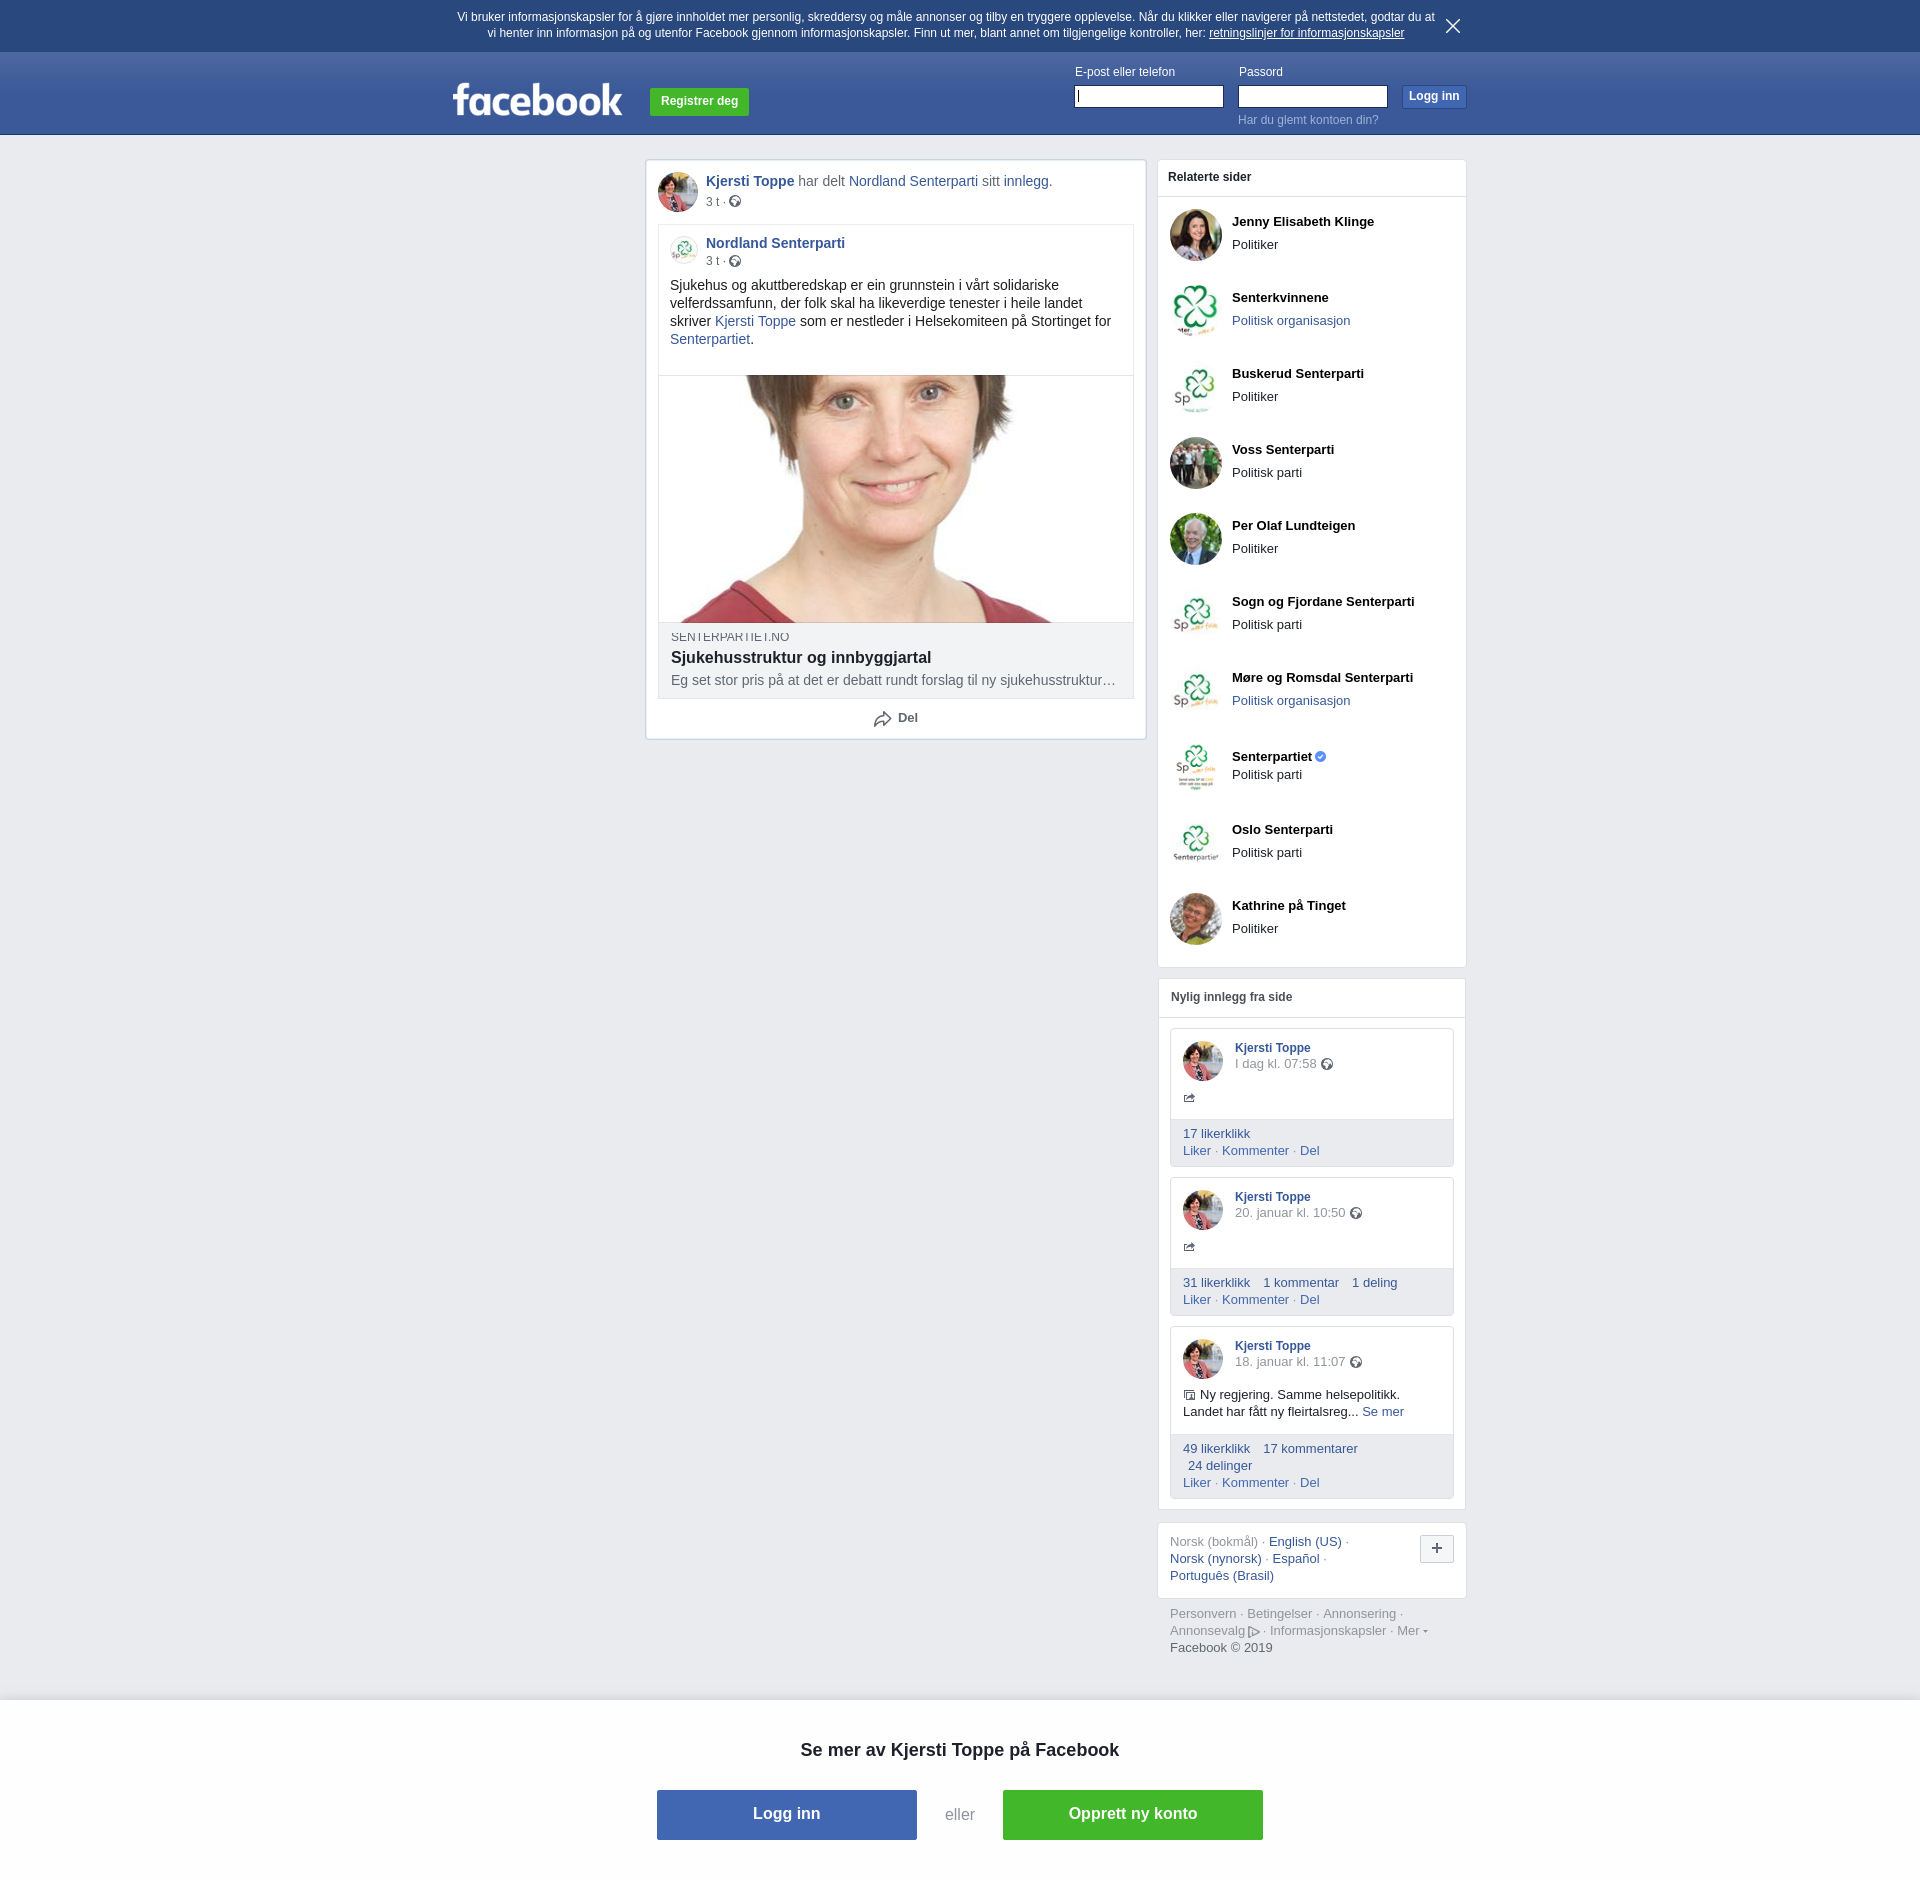Screen dimensions: 1920x1880
Task: Click the 'Logg inn' button in the header
Action: point(1434,96)
